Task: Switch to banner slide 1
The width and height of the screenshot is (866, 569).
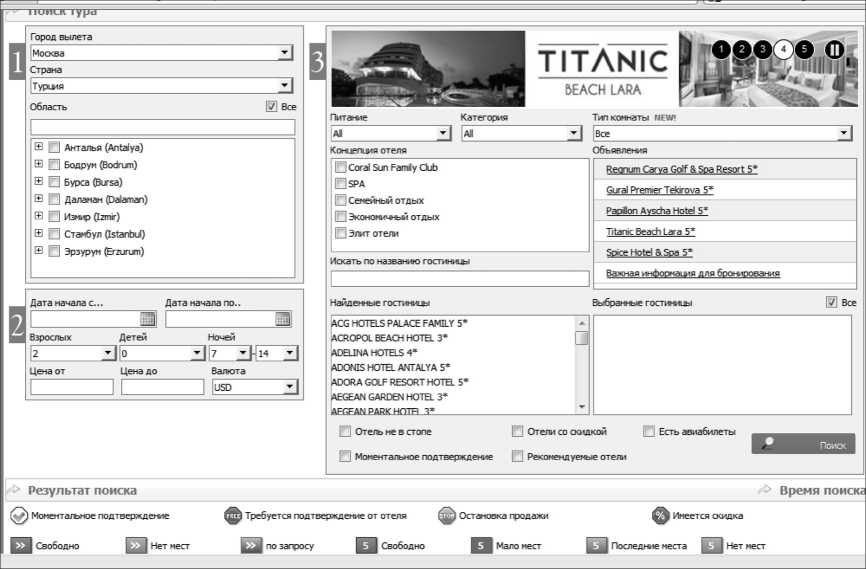Action: [x=721, y=49]
